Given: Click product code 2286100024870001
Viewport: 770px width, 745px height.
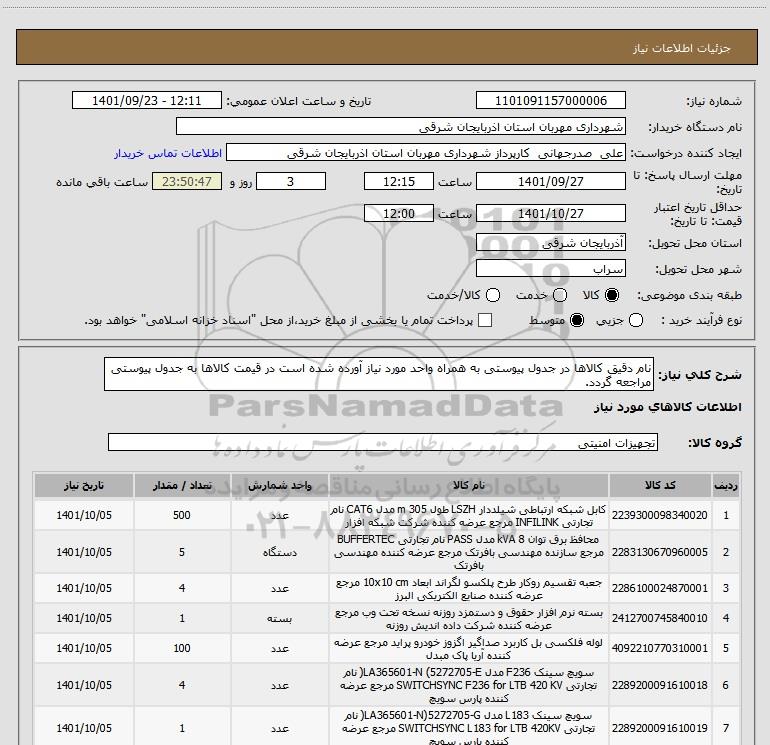Looking at the screenshot, I should point(660,588).
